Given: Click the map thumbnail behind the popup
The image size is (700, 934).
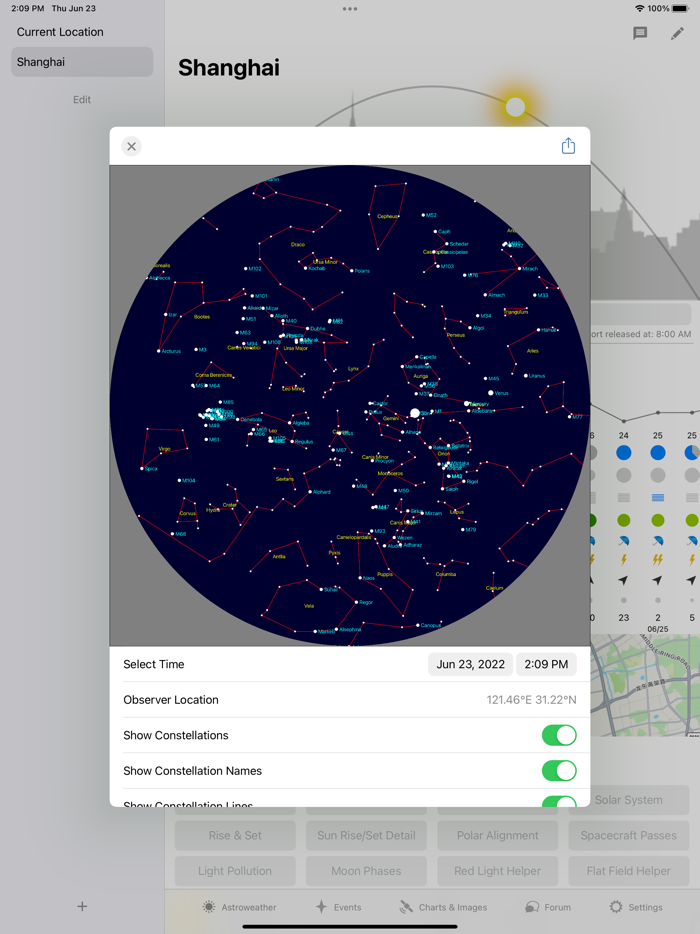Looking at the screenshot, I should pyautogui.click(x=645, y=685).
